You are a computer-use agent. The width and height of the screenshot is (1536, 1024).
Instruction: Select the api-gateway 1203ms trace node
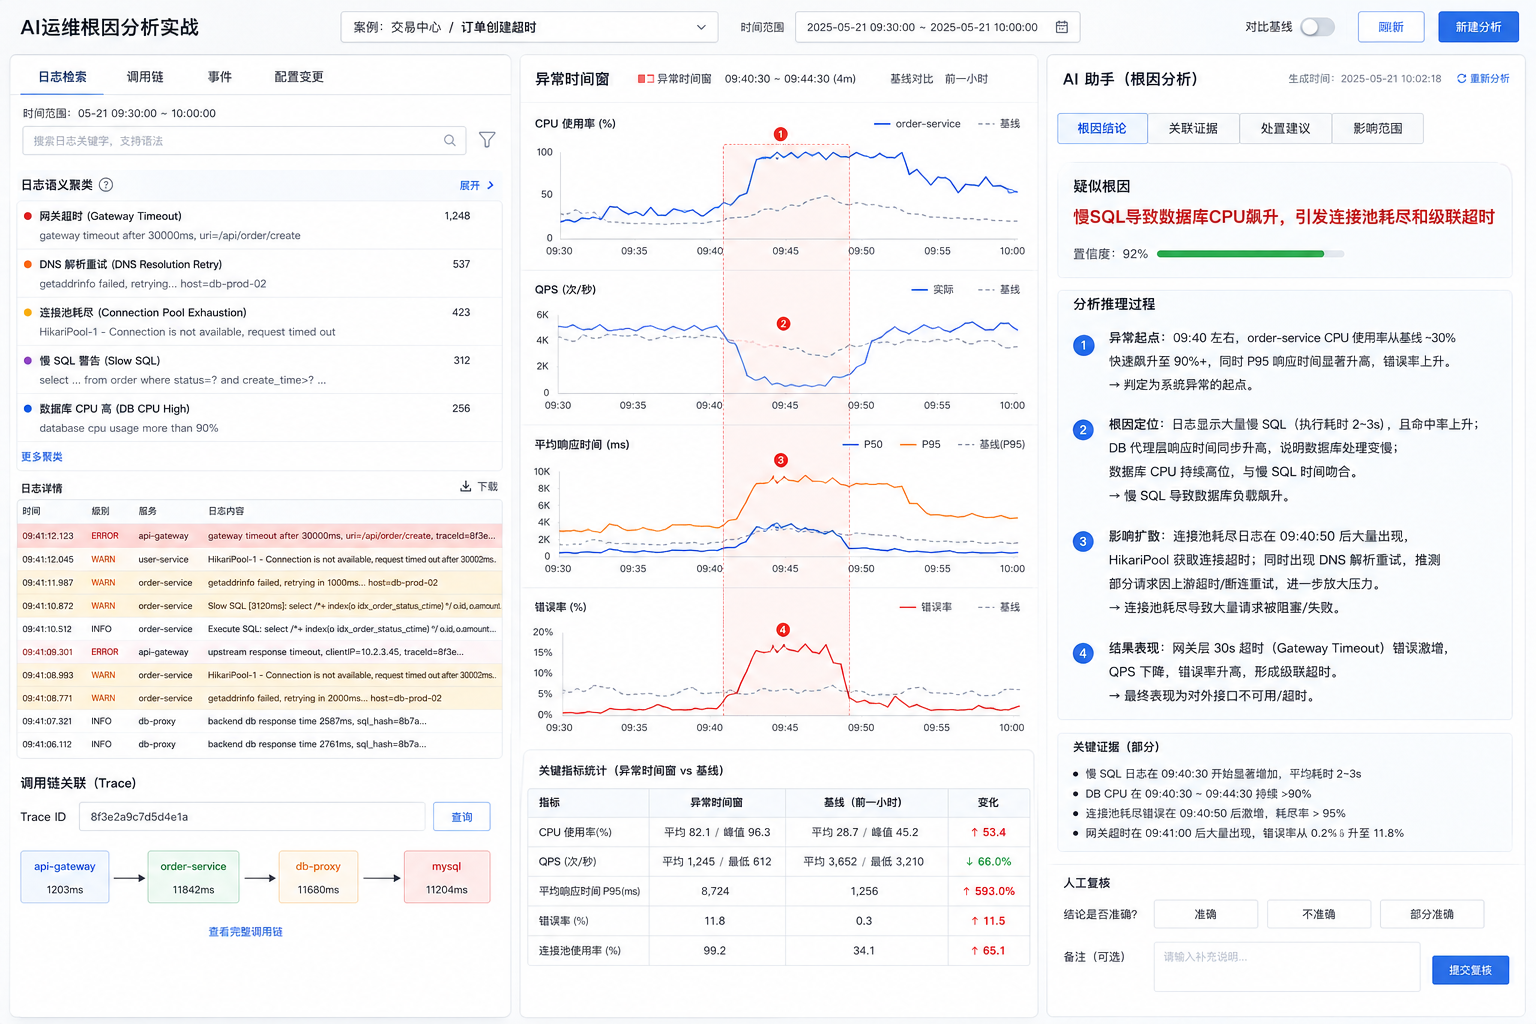pyautogui.click(x=65, y=877)
